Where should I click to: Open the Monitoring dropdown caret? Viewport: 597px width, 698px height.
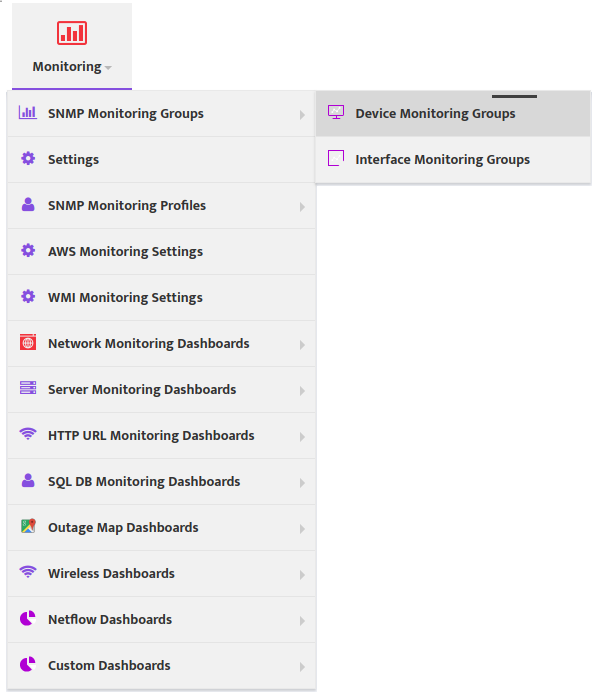108,68
